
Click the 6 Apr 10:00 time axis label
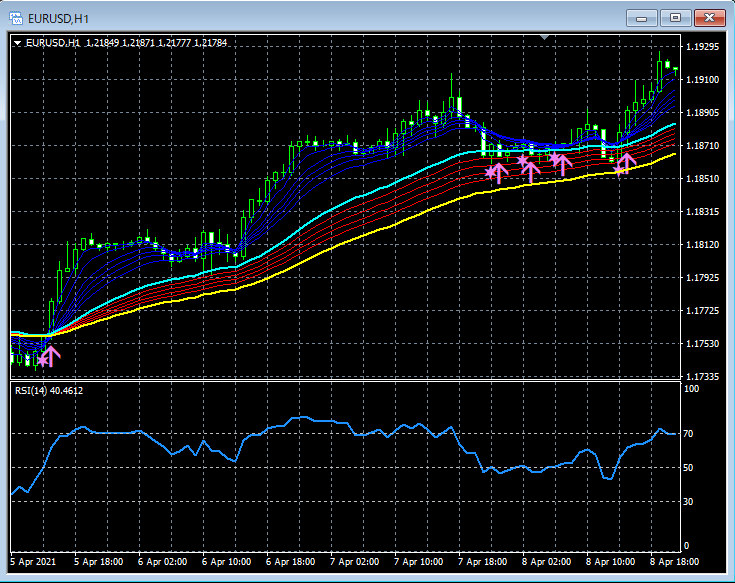point(226,562)
